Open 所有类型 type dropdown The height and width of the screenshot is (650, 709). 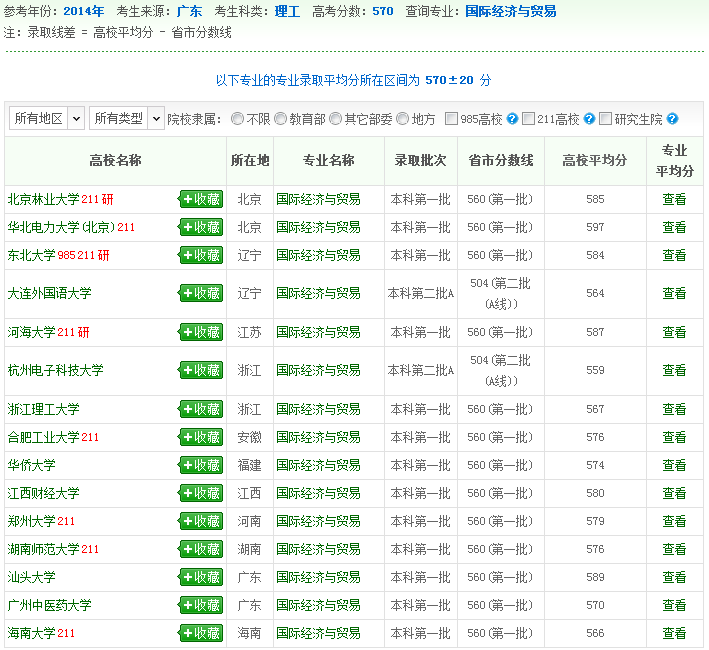127,118
